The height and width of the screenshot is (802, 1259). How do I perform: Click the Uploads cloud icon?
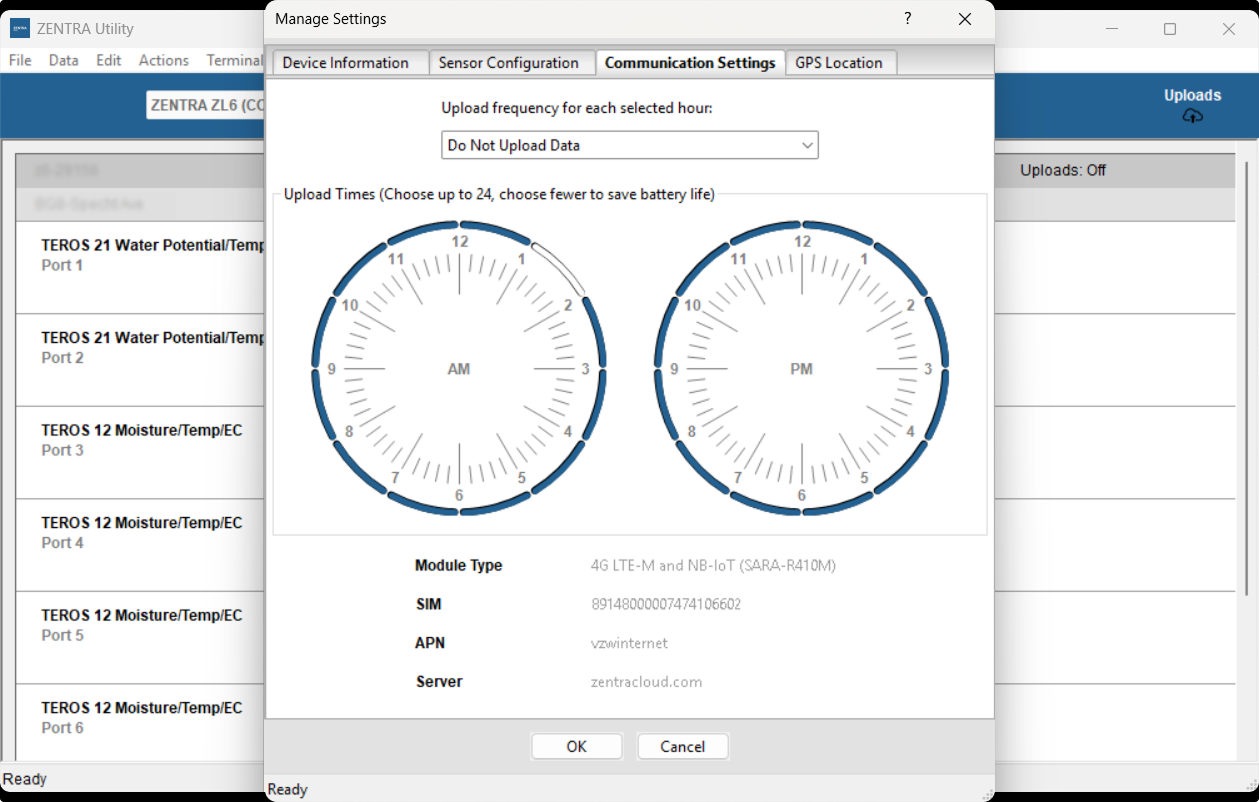click(x=1192, y=116)
